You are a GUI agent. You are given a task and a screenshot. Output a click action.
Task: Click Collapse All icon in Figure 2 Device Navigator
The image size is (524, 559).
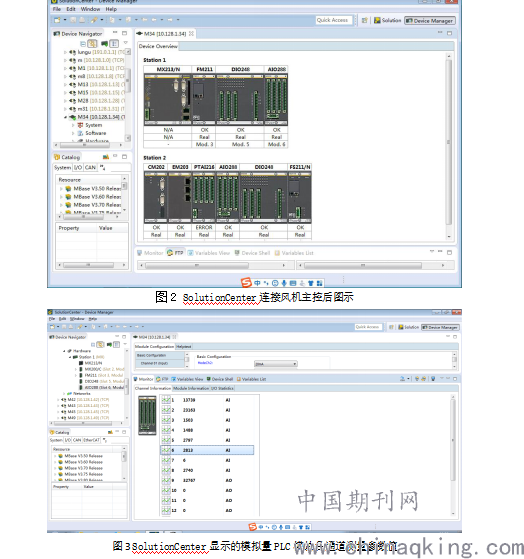(x=83, y=43)
